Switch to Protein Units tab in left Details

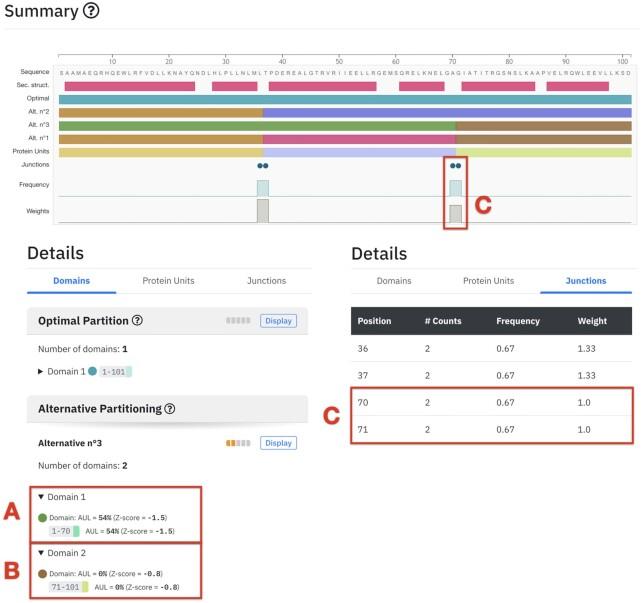point(168,281)
